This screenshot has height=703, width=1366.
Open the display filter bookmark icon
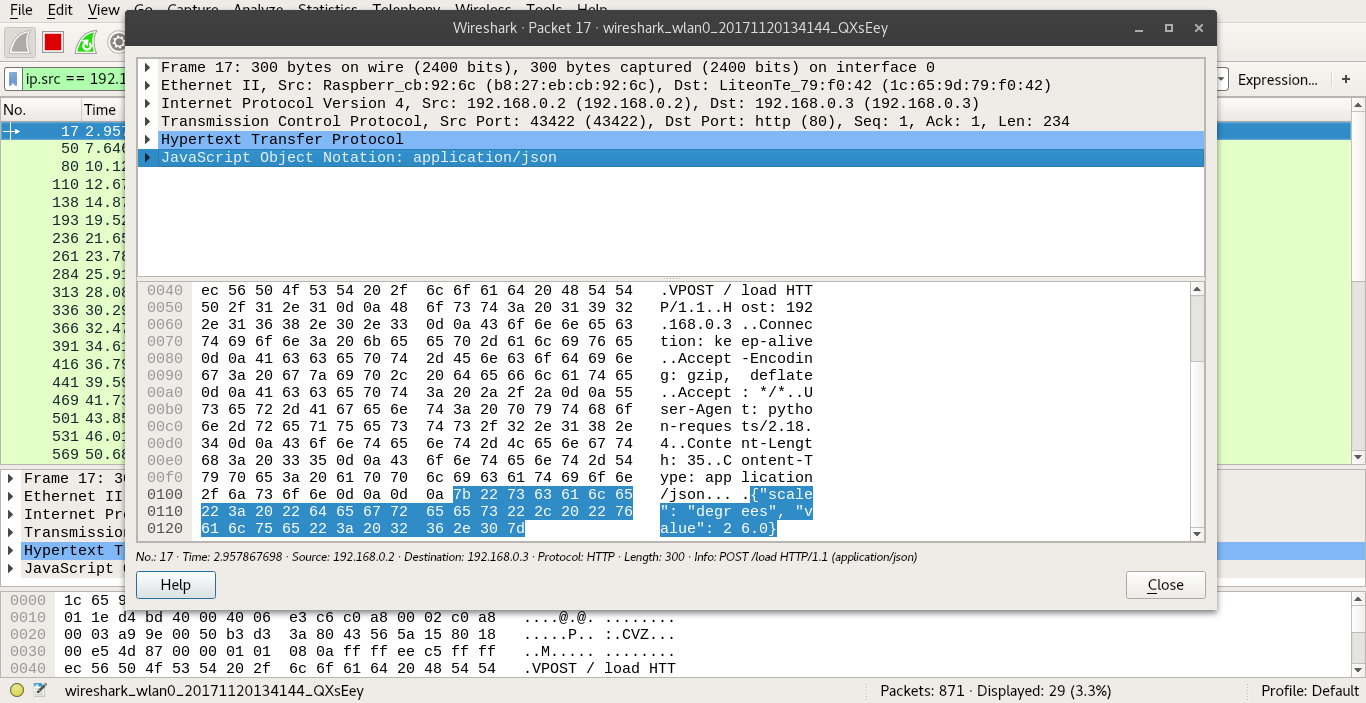(x=13, y=79)
